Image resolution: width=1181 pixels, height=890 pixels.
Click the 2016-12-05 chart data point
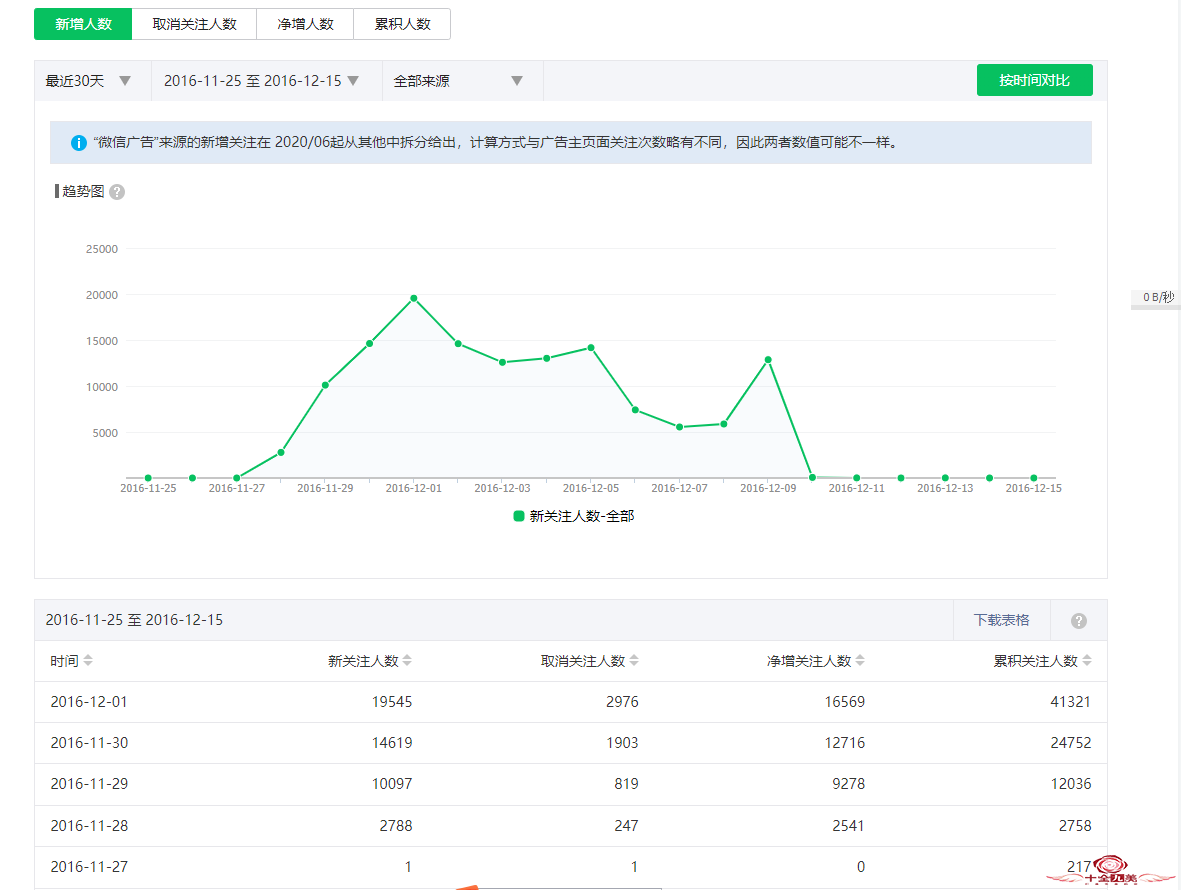pos(591,348)
